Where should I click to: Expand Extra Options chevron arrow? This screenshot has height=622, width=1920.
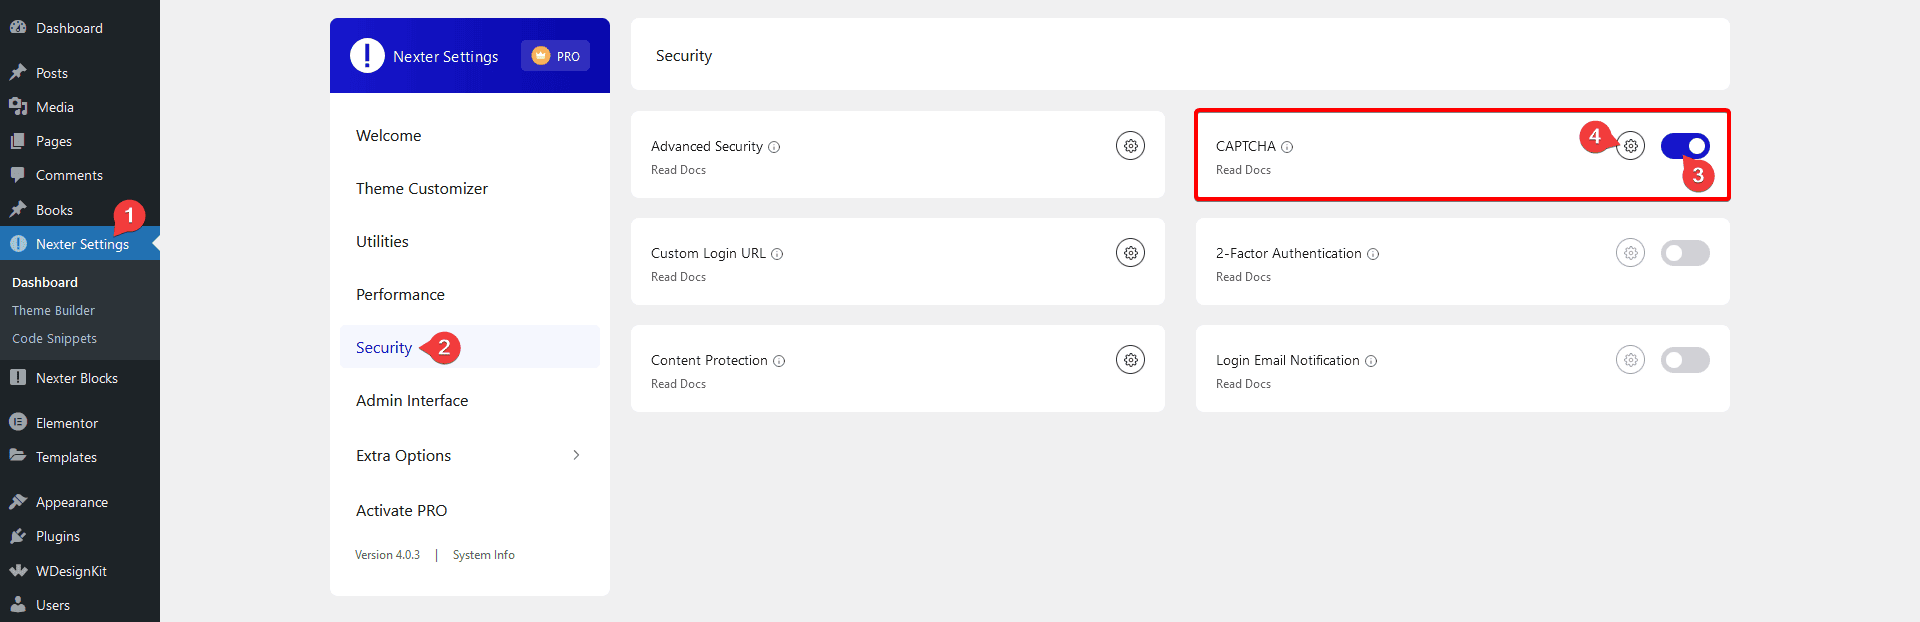click(x=576, y=455)
